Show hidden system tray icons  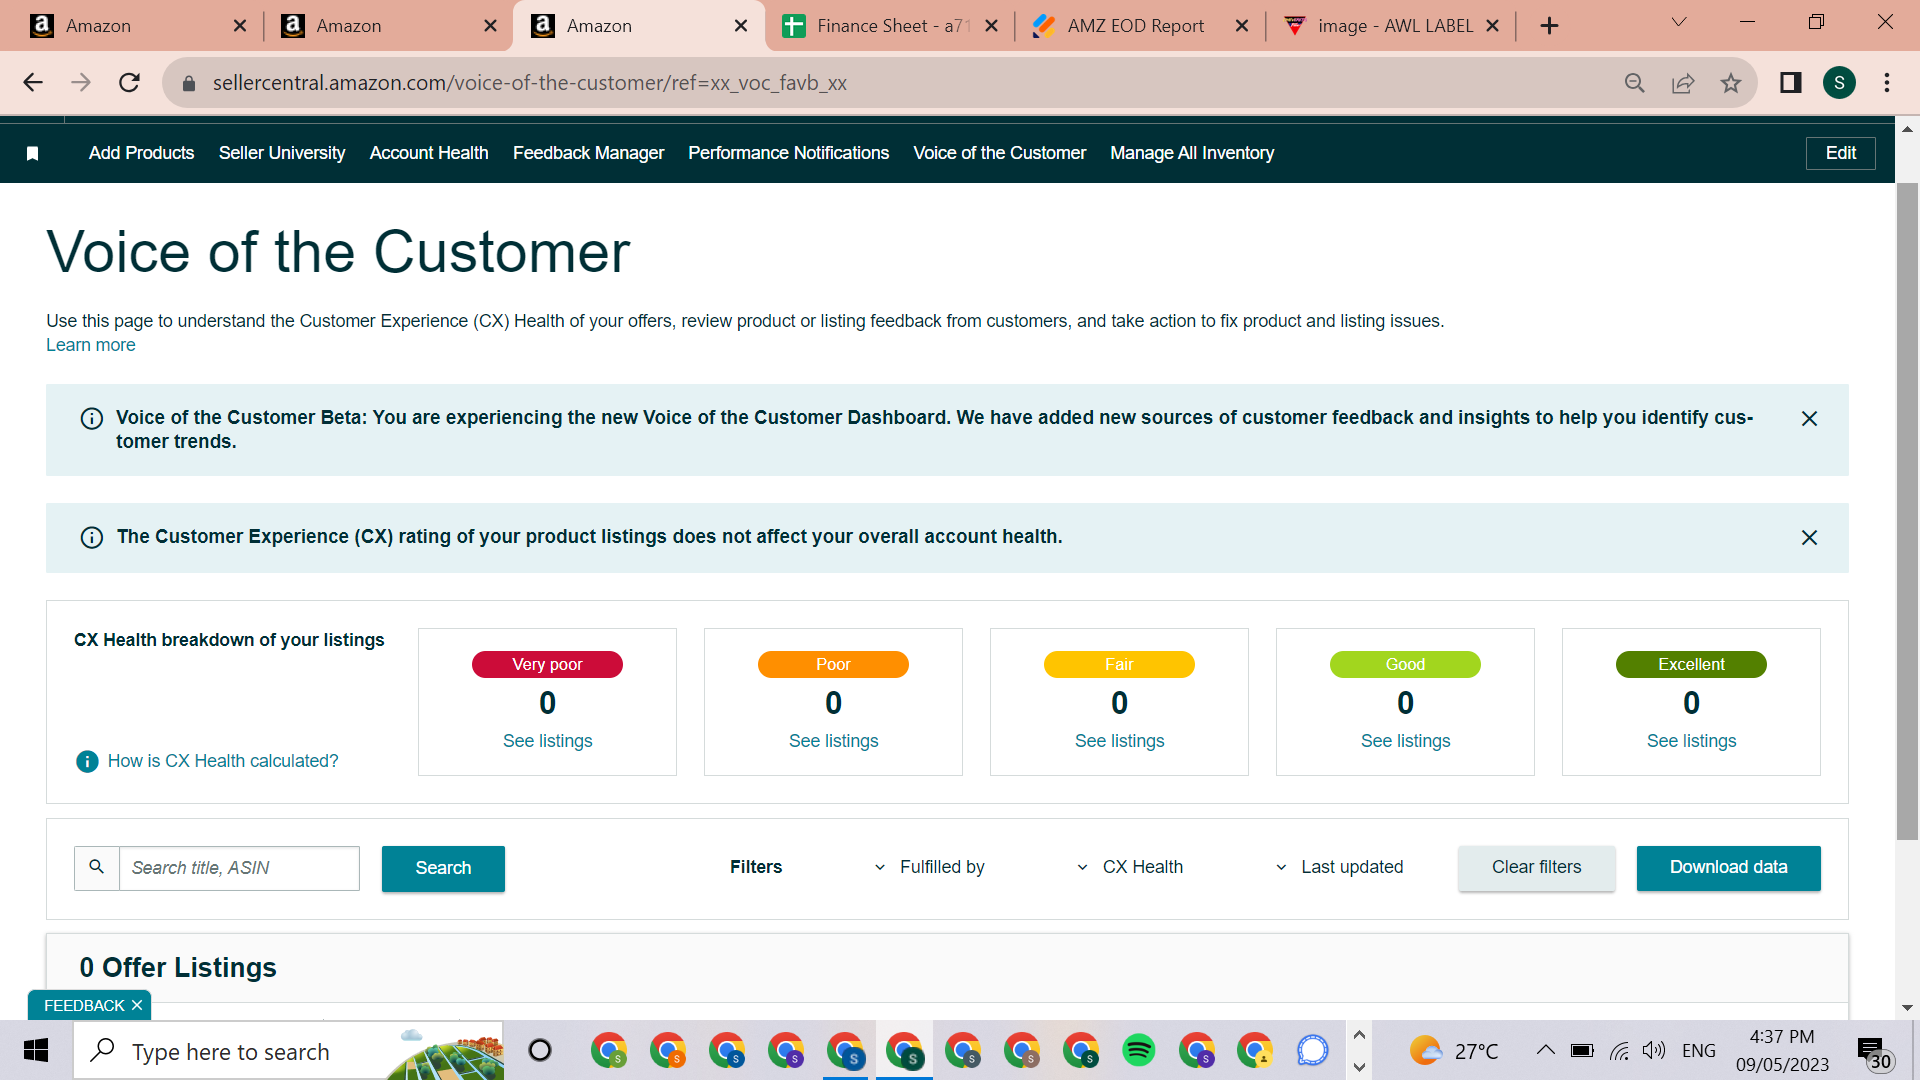[x=1545, y=1050]
